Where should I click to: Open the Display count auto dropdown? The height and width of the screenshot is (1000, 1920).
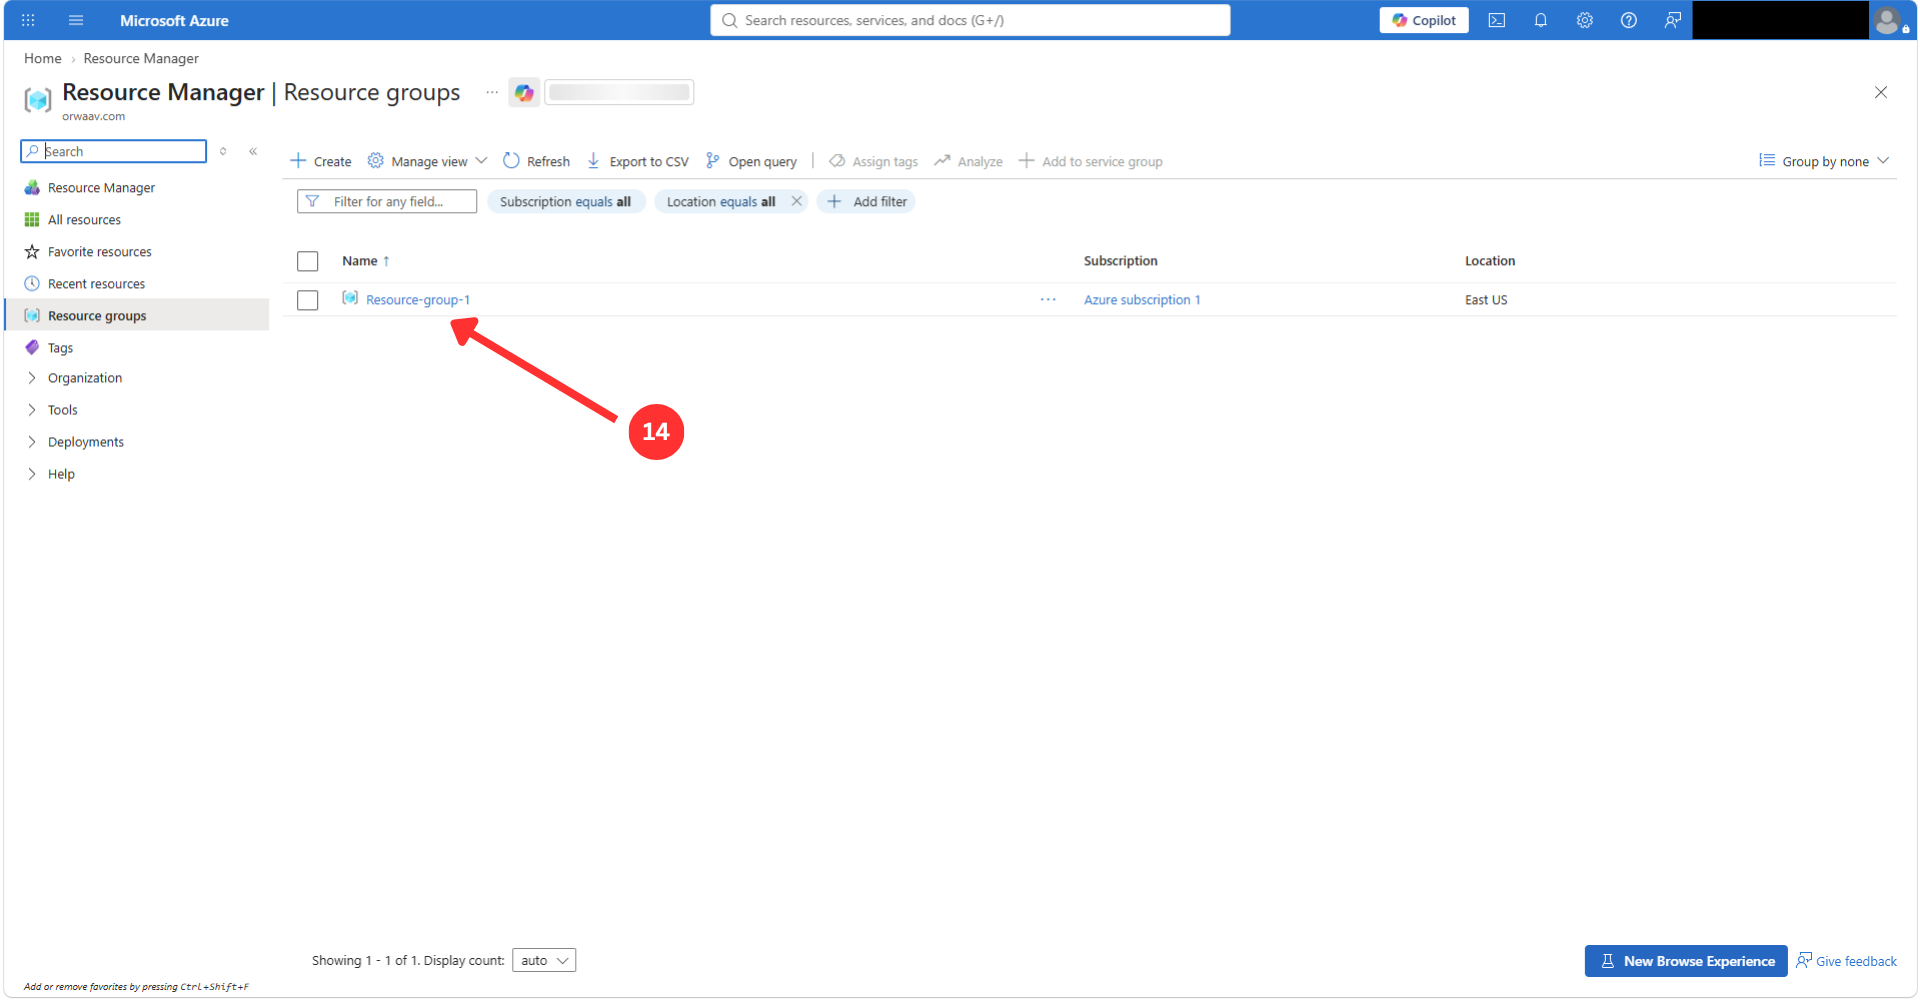tap(544, 960)
